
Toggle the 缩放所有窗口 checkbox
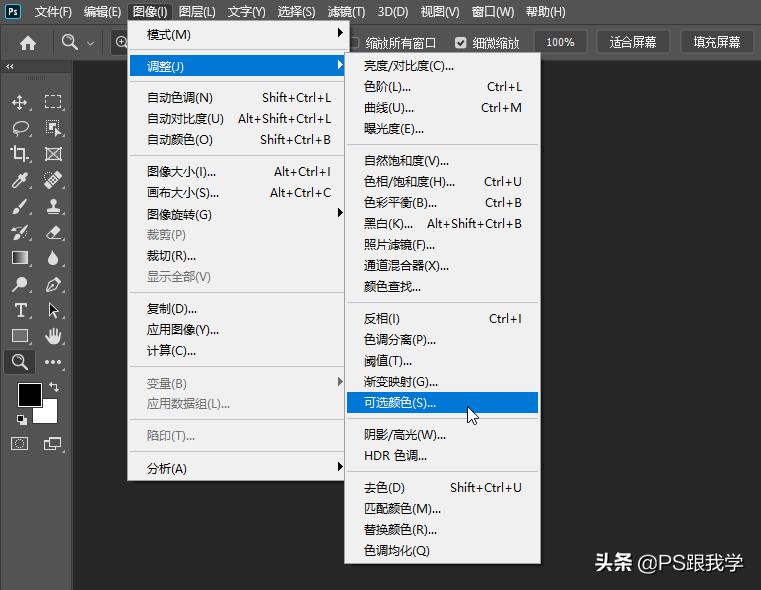click(x=355, y=43)
